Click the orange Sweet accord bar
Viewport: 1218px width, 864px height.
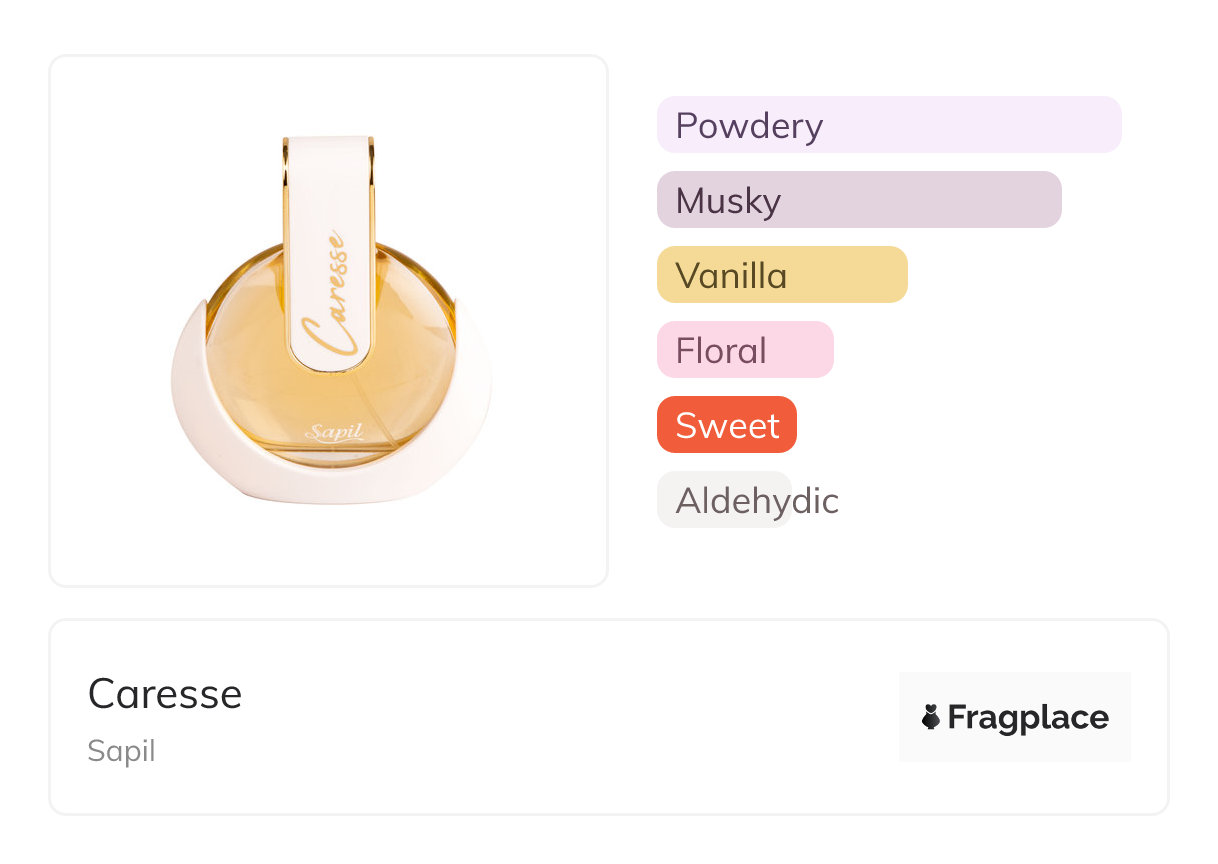pos(726,425)
